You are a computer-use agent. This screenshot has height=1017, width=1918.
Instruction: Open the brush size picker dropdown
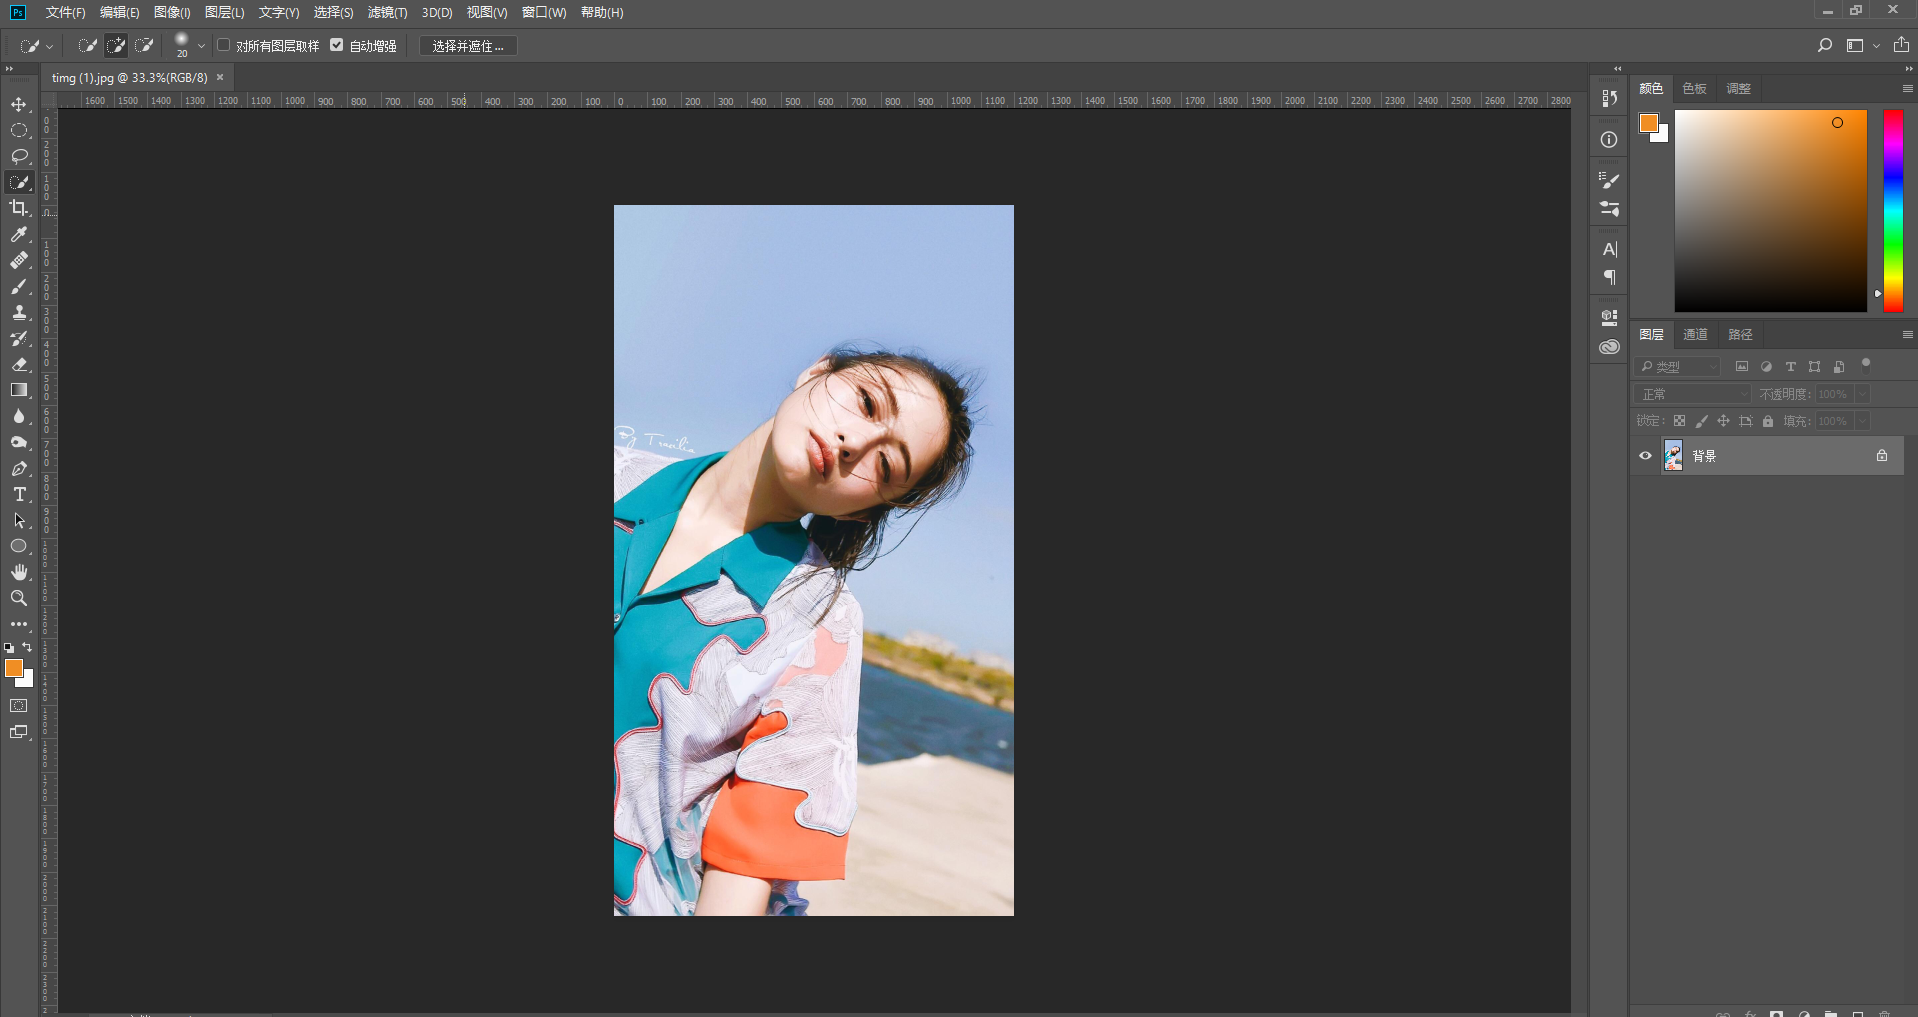click(x=201, y=46)
